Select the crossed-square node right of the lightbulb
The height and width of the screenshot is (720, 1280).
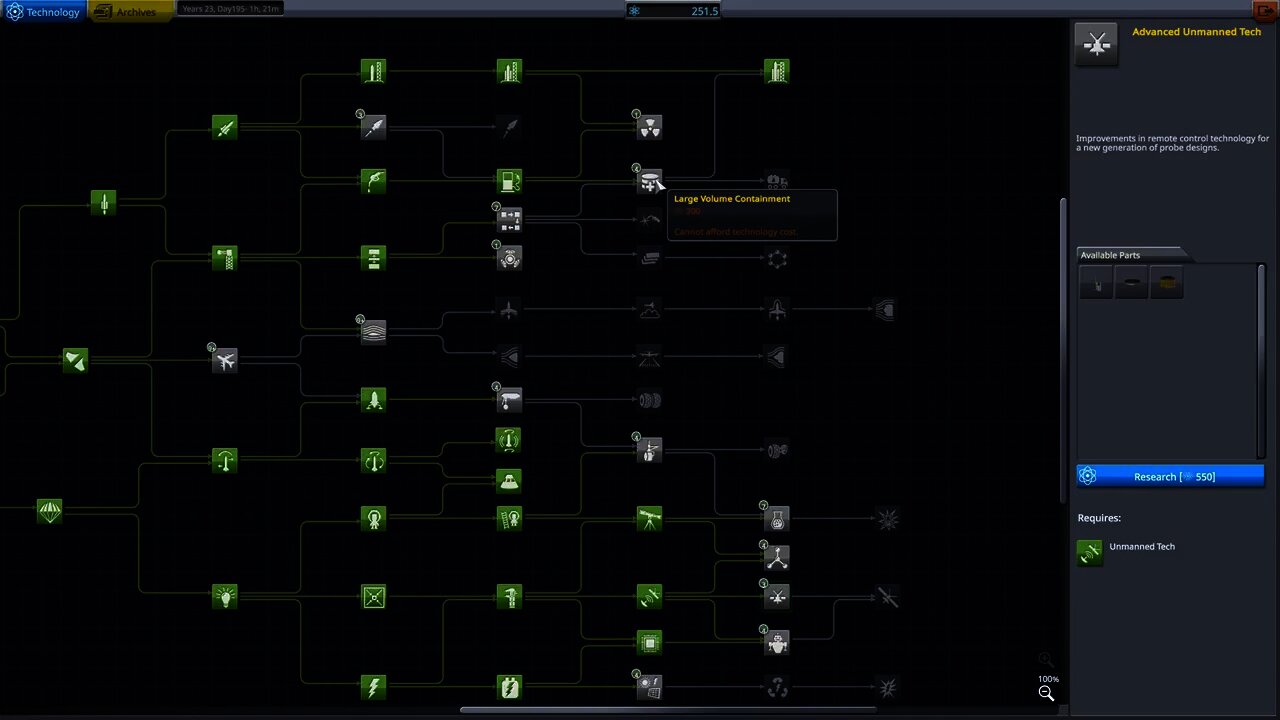click(373, 597)
